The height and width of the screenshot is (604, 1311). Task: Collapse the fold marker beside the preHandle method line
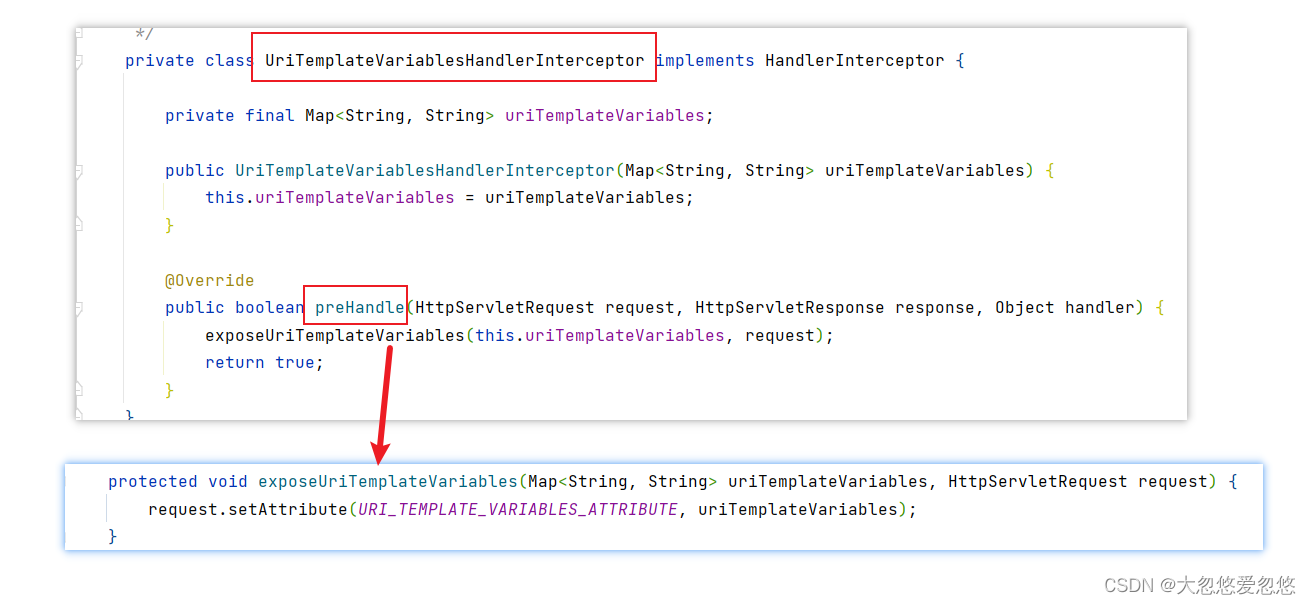pos(79,309)
